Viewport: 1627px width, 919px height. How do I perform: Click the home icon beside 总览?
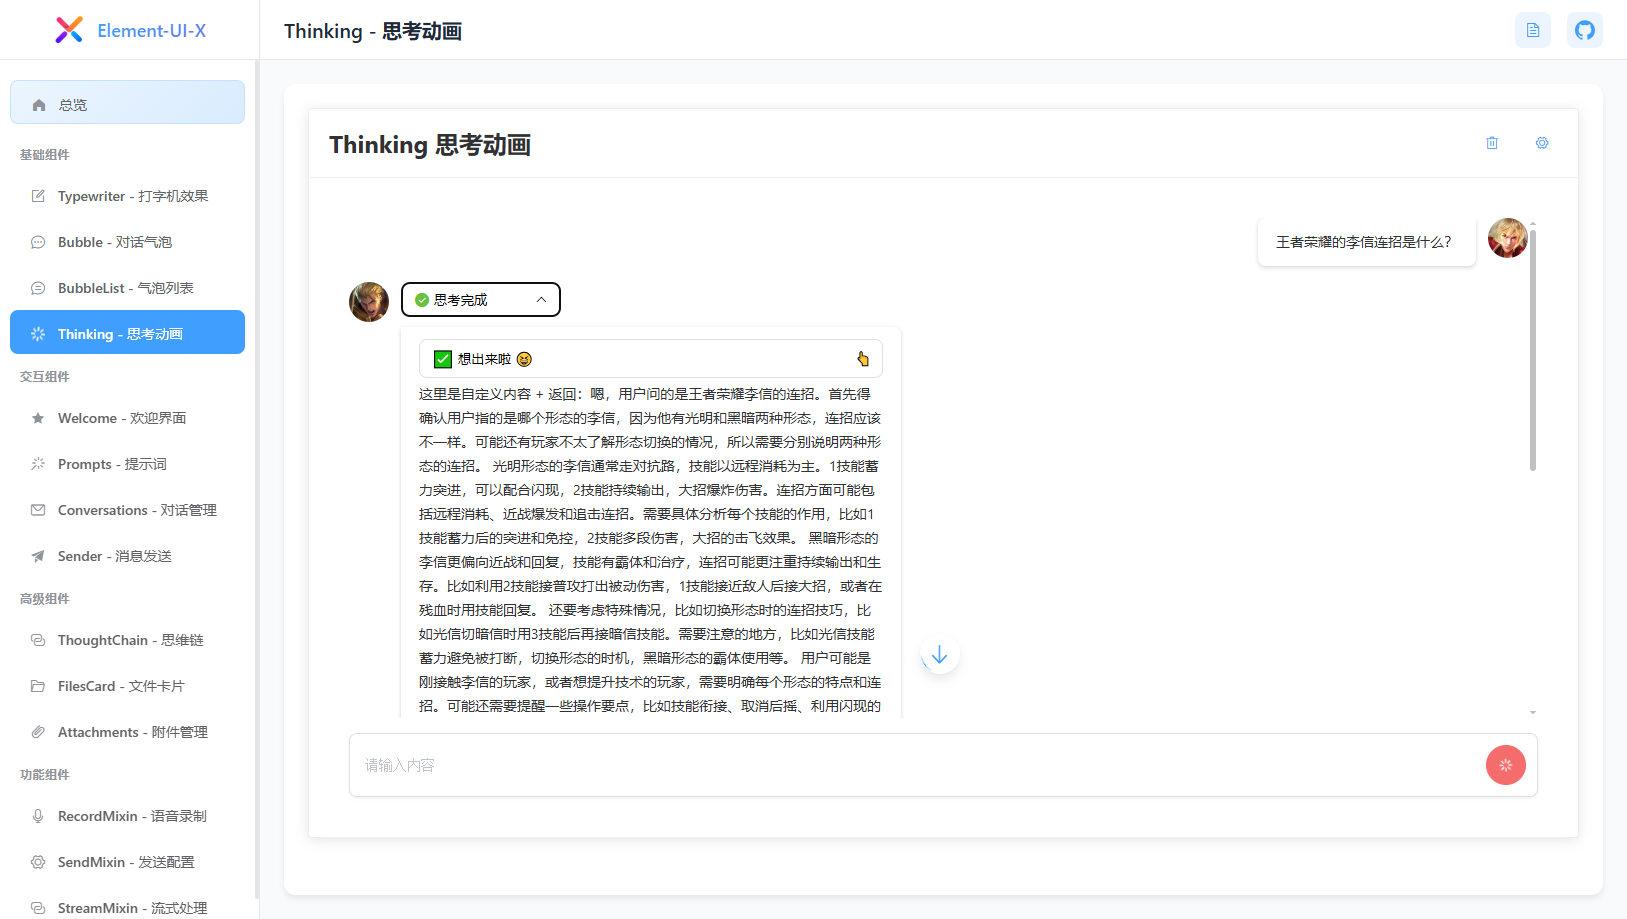point(38,103)
